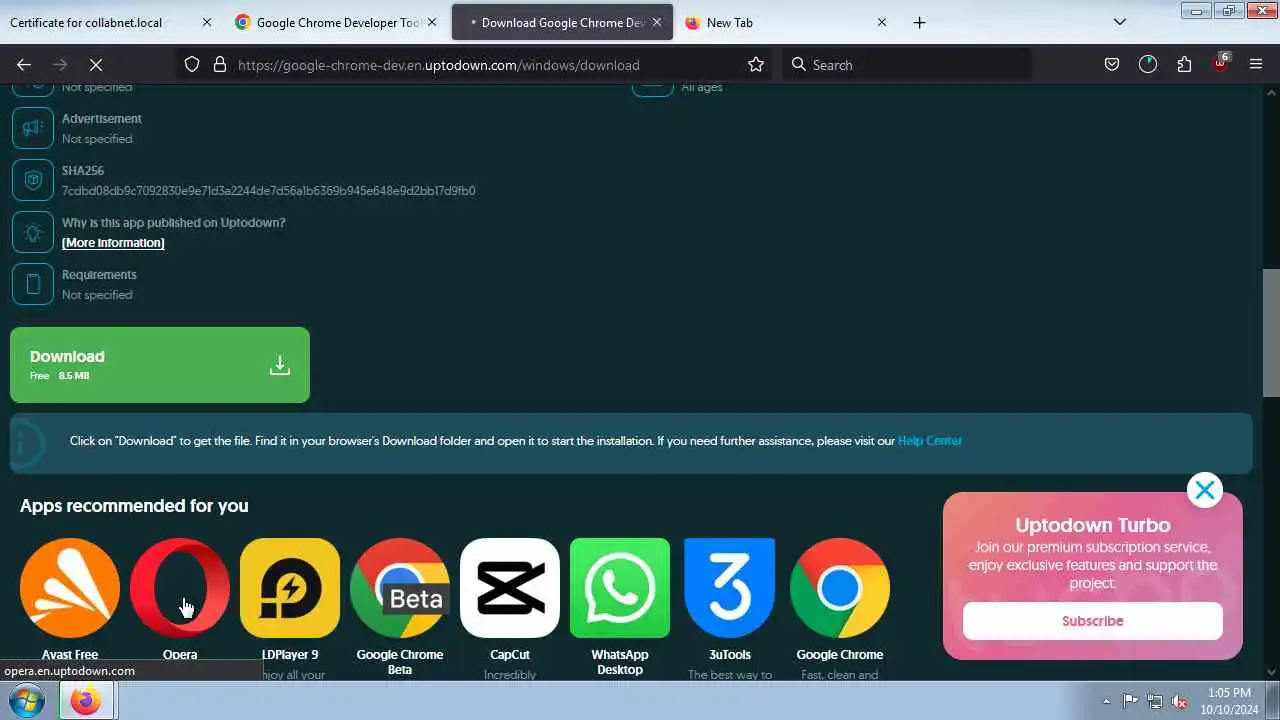Click the page vertical scrollbar thumb
The image size is (1280, 720).
pos(1271,332)
